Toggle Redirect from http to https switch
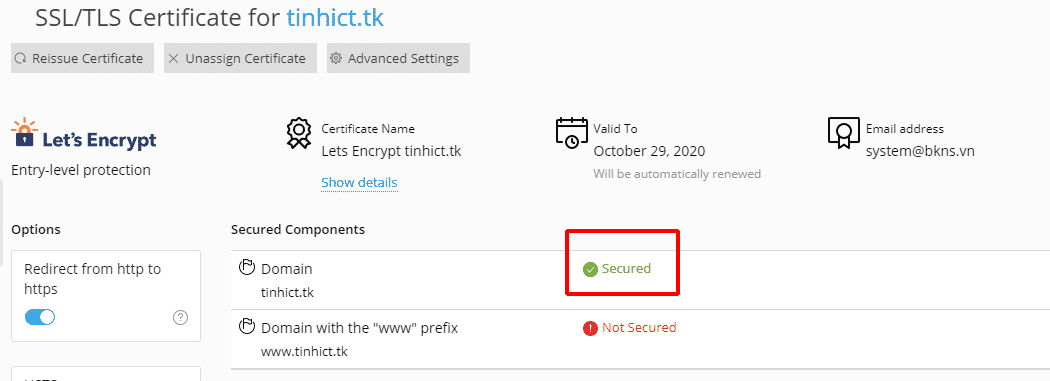The height and width of the screenshot is (381, 1050). point(40,317)
